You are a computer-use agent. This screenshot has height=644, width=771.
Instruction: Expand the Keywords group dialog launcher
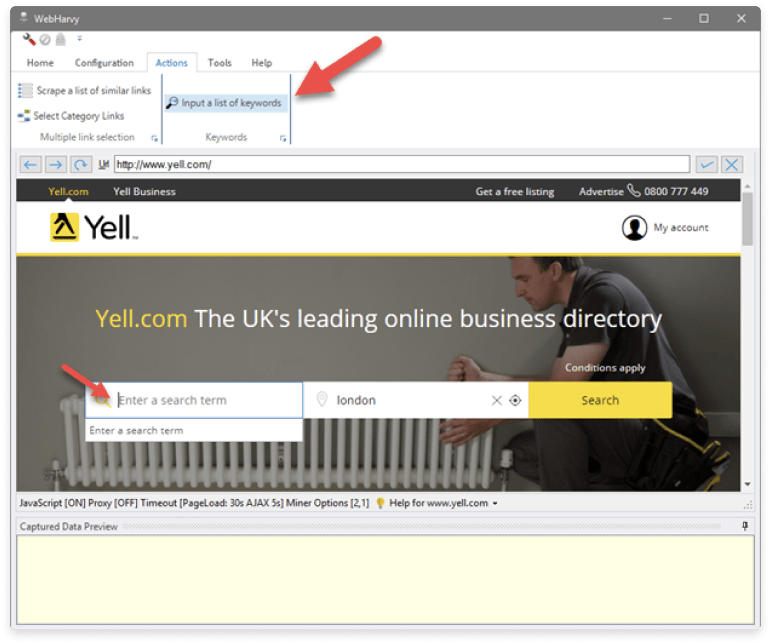coord(283,138)
